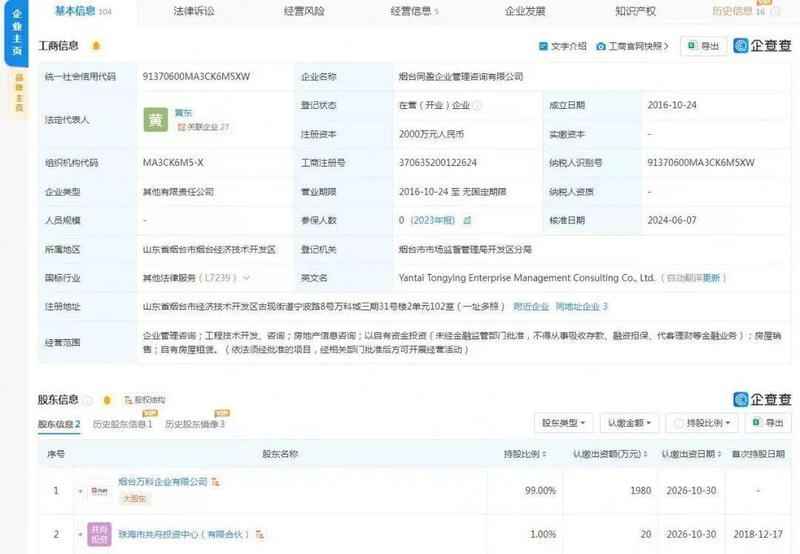Switch to 经营风险 tab

pyautogui.click(x=304, y=11)
